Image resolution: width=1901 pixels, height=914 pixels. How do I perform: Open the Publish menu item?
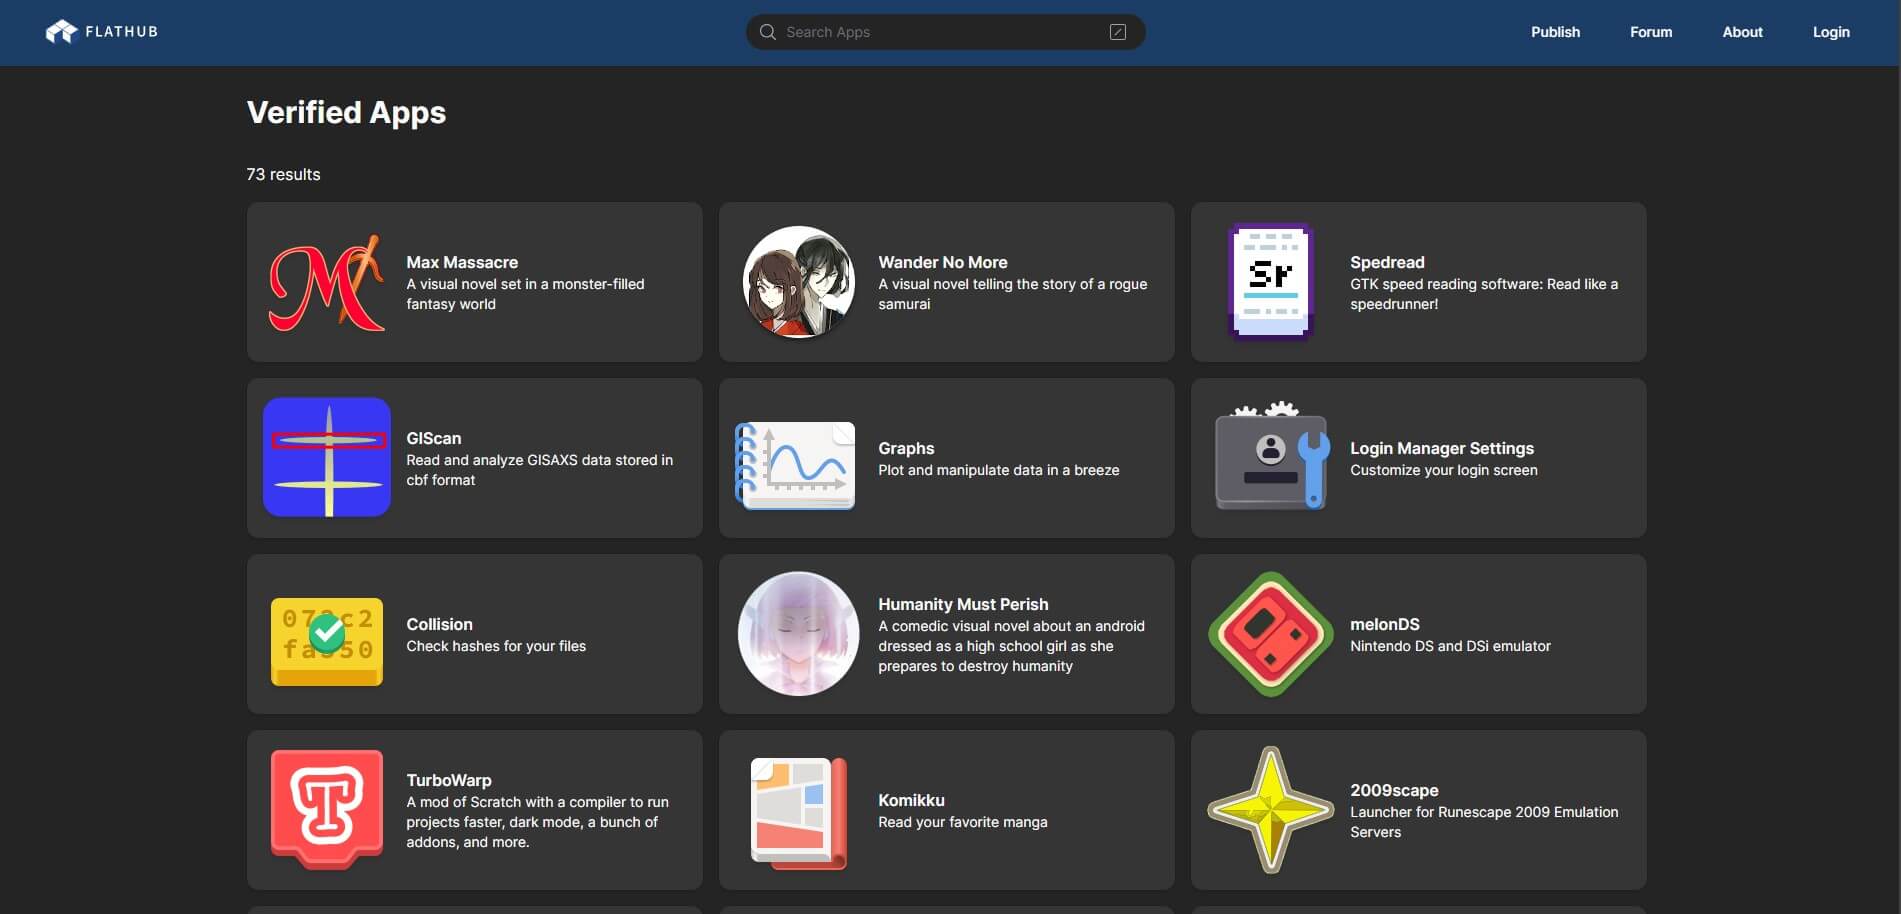click(x=1555, y=31)
